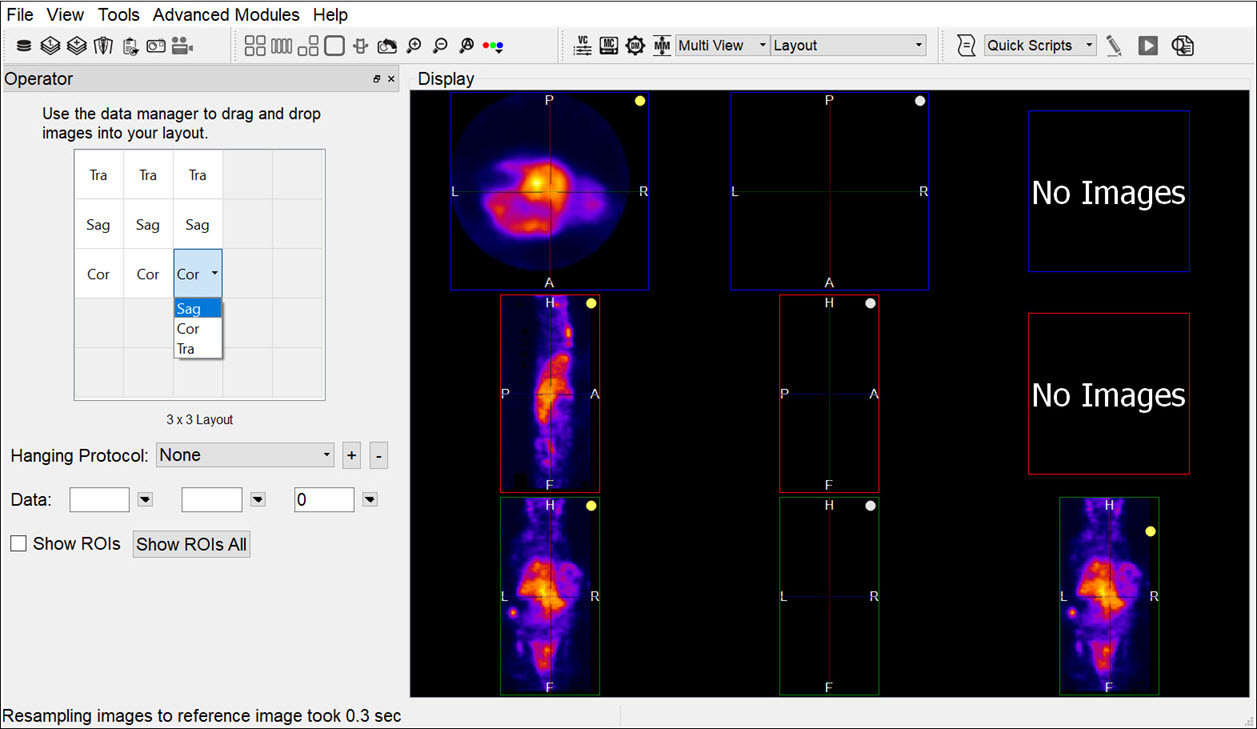Open the Advanced Modules menu
This screenshot has width=1257, height=729.
pyautogui.click(x=226, y=15)
